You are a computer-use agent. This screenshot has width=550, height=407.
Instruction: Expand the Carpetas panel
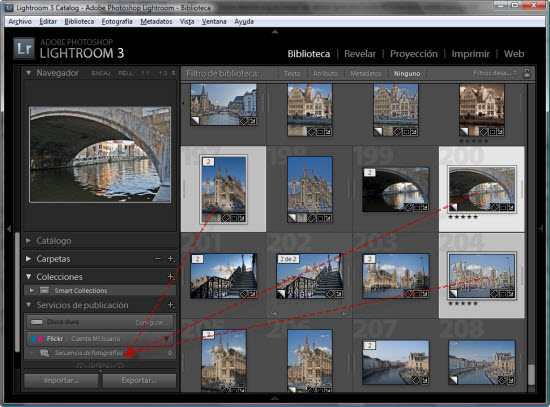tap(28, 259)
